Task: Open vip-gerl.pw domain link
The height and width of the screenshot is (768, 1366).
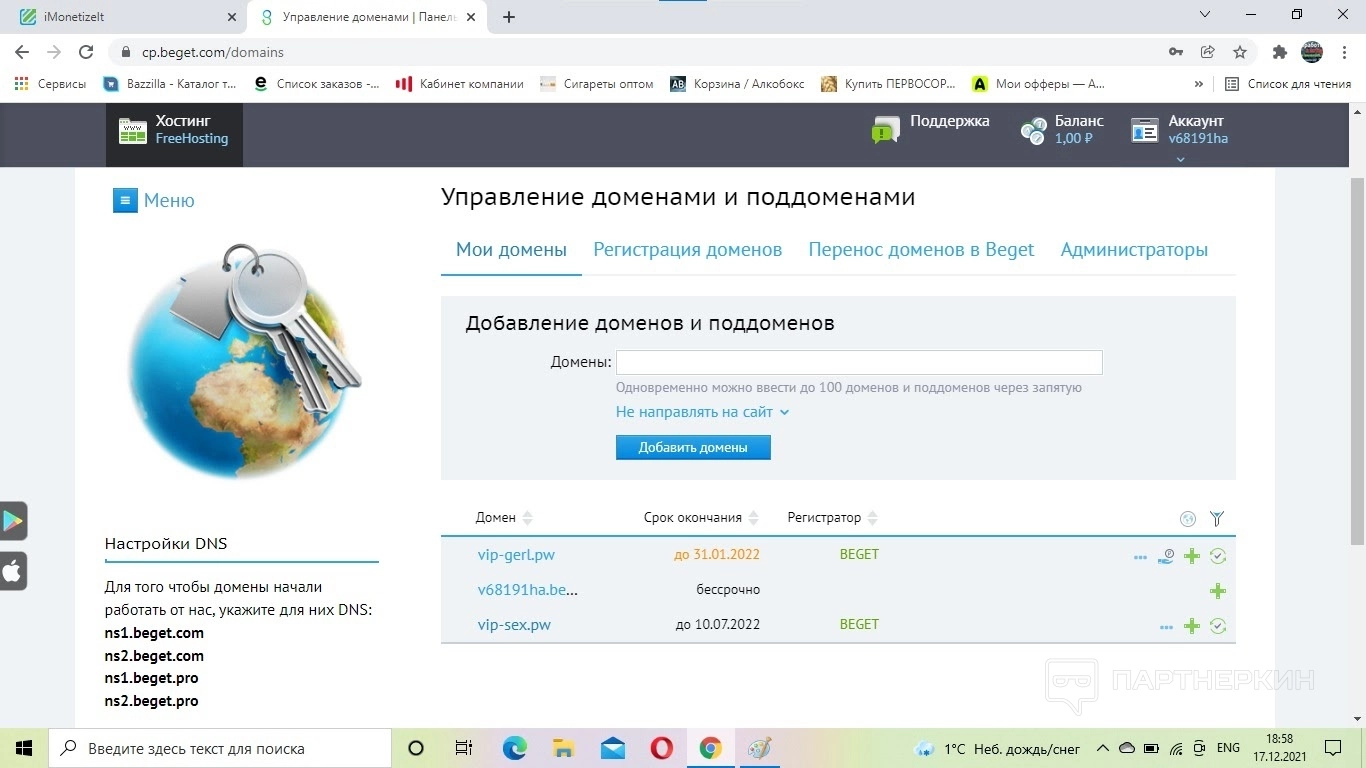Action: [x=516, y=555]
